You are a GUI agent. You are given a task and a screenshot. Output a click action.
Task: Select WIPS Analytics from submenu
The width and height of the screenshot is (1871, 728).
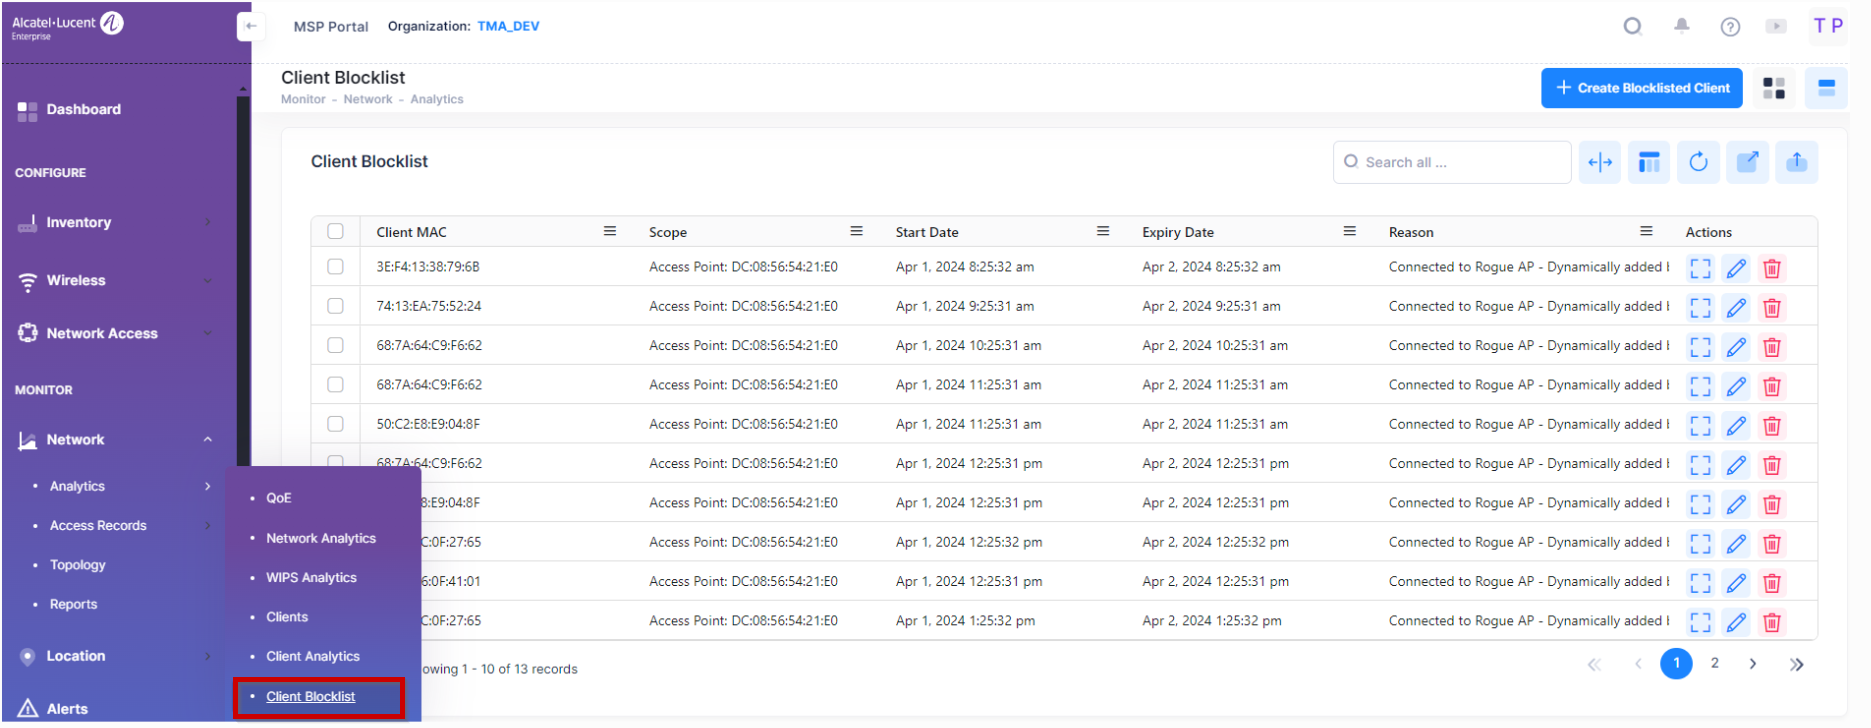311,578
